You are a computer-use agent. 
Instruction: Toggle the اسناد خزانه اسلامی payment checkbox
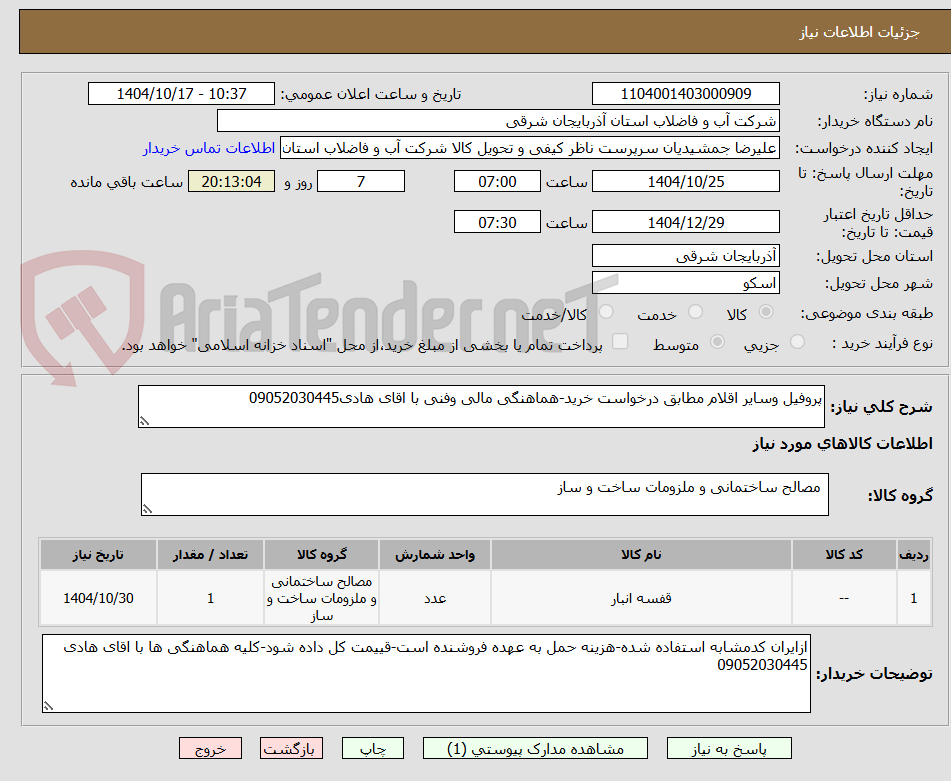pos(620,341)
